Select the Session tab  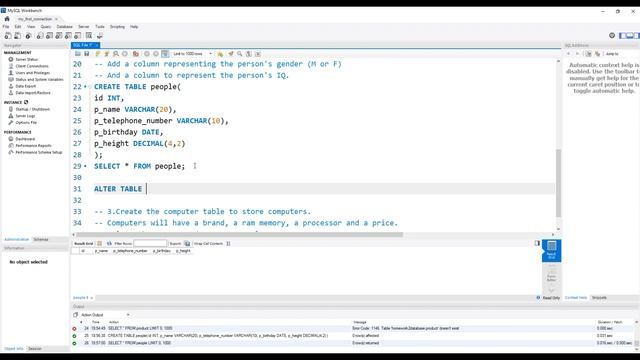35,349
